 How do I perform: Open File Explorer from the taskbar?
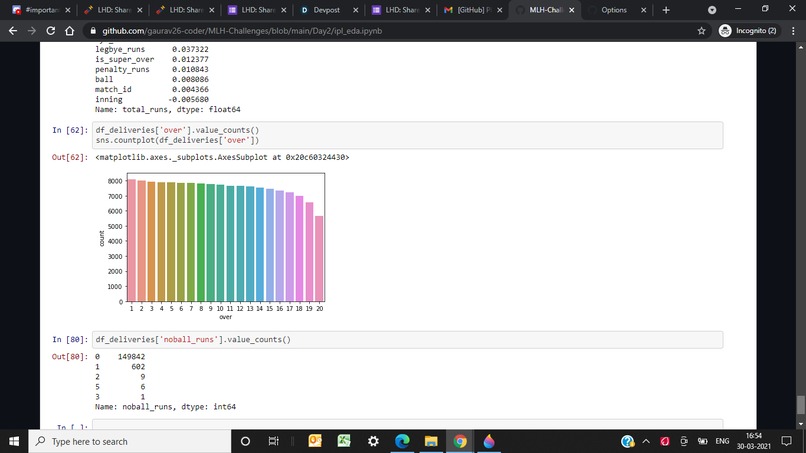pyautogui.click(x=431, y=441)
